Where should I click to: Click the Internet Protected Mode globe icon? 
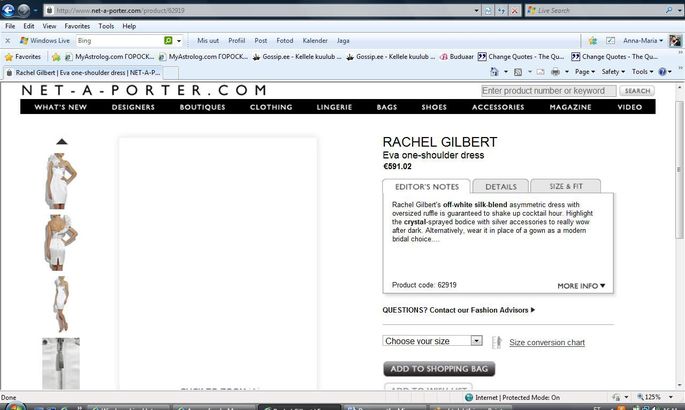469,397
